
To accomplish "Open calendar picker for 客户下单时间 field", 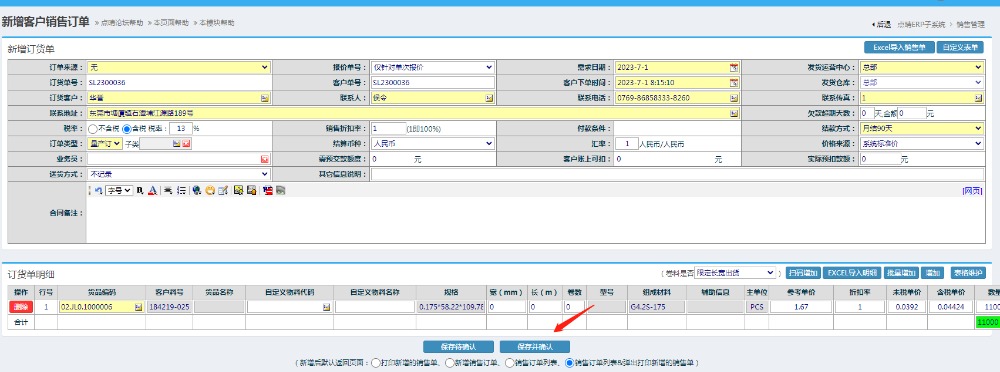I will click(733, 82).
